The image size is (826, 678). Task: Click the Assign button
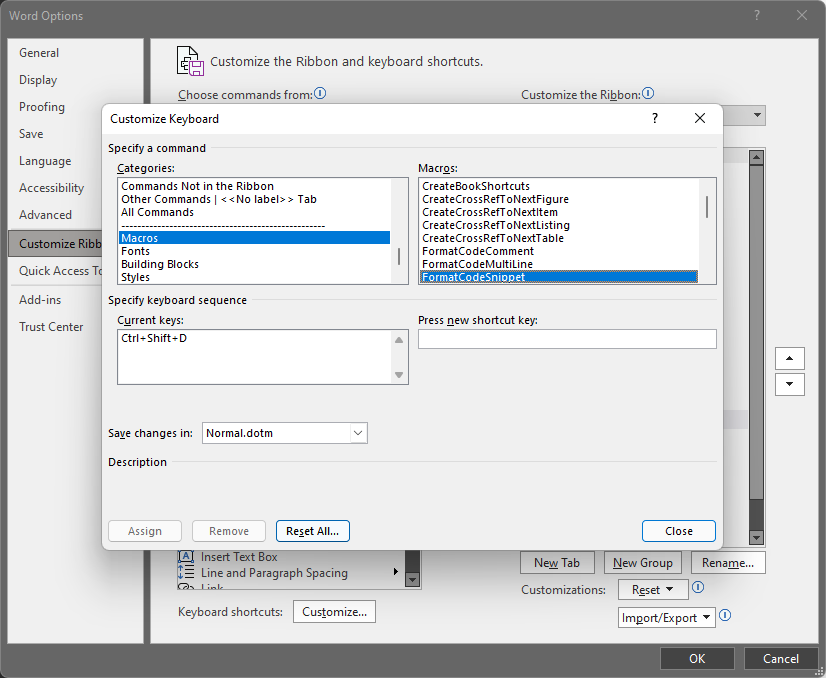coord(145,531)
